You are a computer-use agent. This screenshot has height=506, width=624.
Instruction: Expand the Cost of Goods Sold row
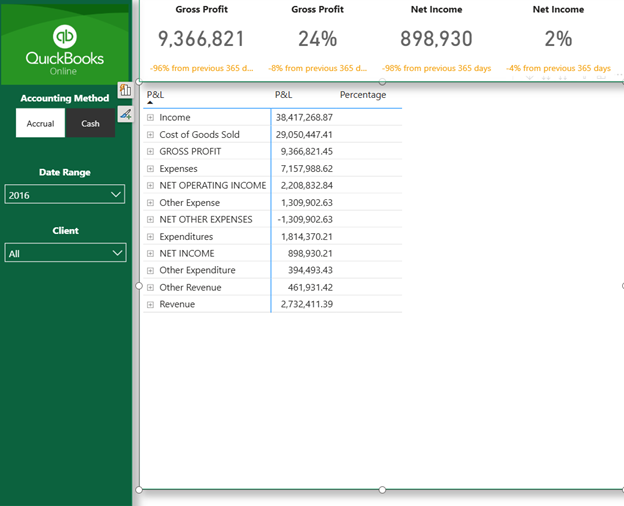click(151, 135)
